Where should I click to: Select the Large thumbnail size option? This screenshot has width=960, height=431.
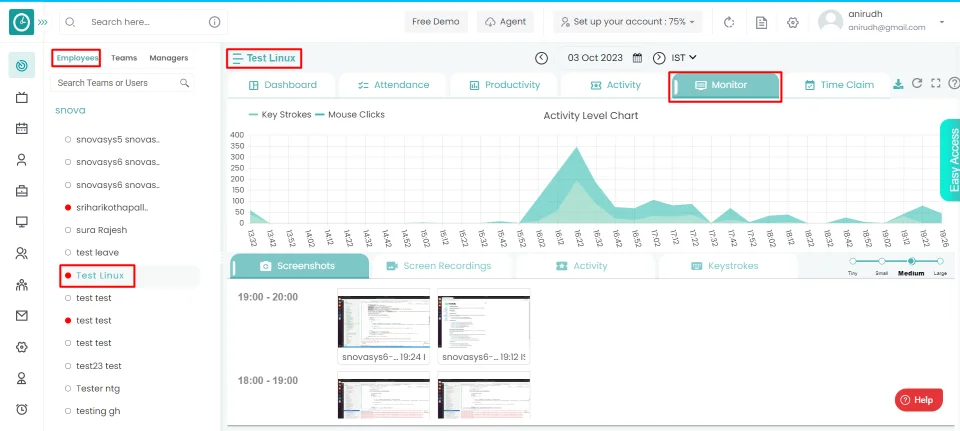[x=940, y=262]
